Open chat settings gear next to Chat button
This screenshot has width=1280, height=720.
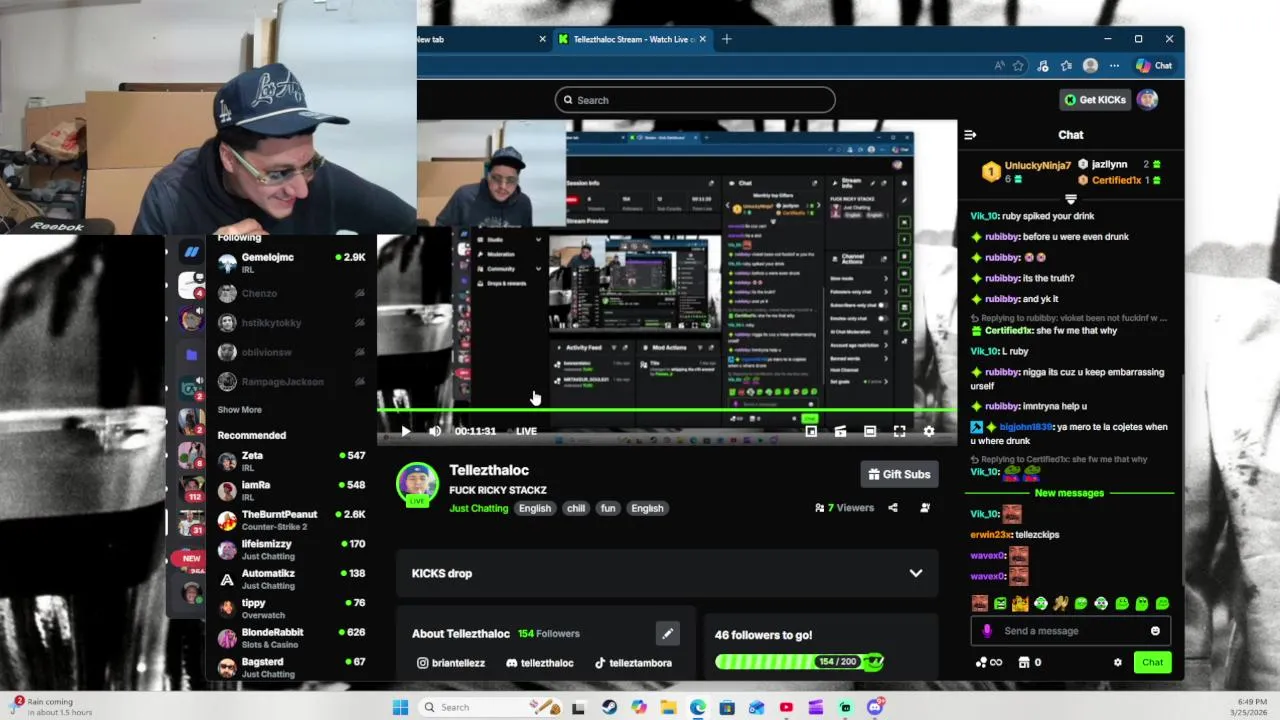[1118, 662]
